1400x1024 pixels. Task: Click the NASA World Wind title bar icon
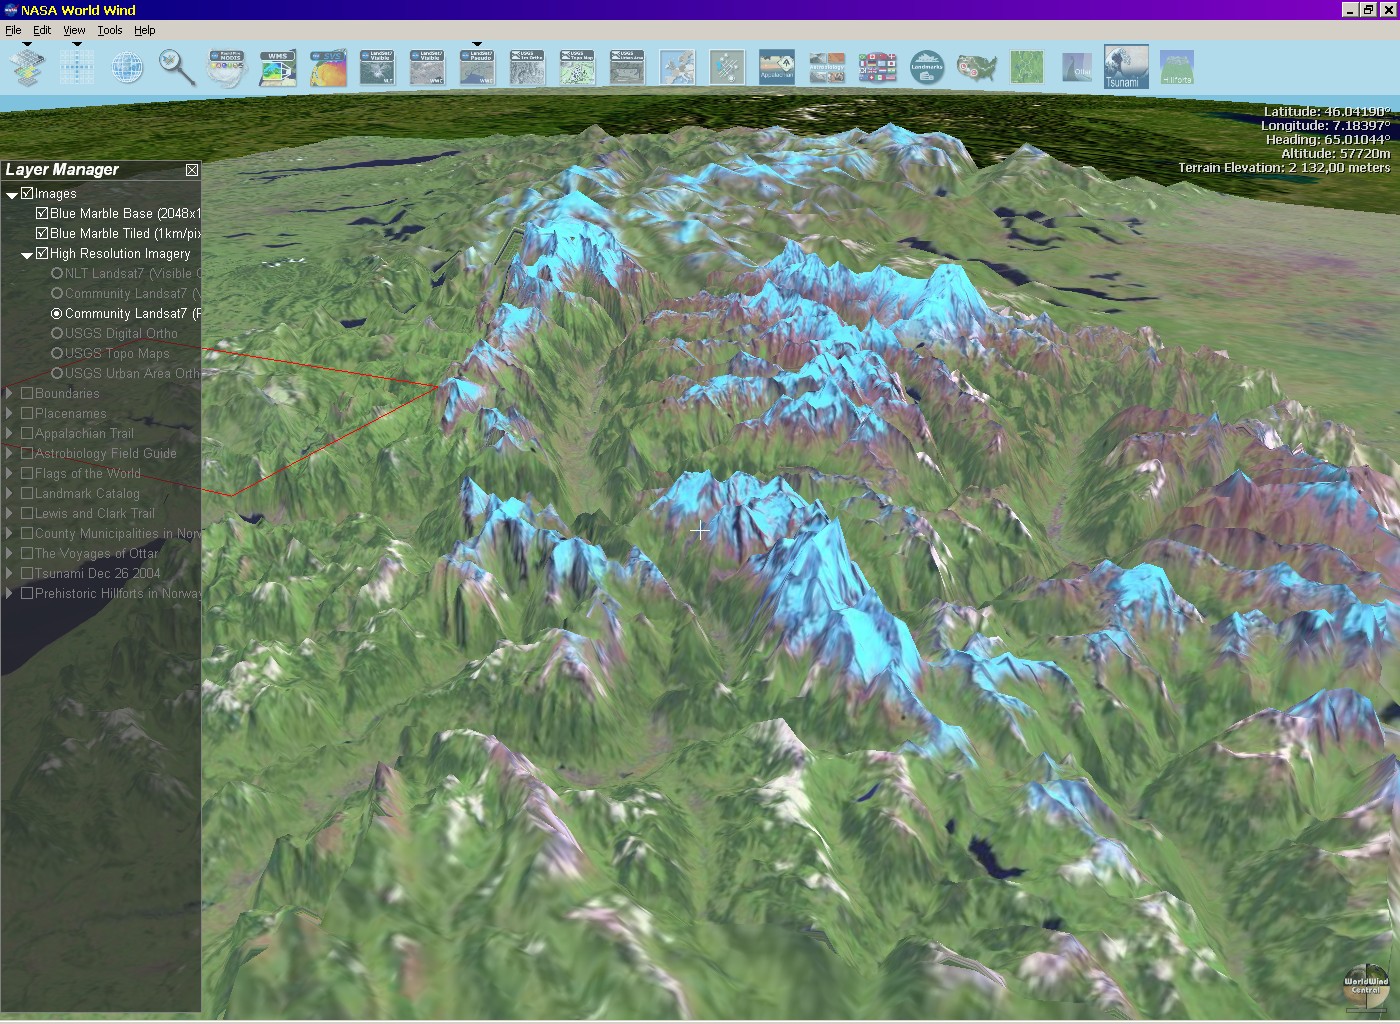(11, 10)
